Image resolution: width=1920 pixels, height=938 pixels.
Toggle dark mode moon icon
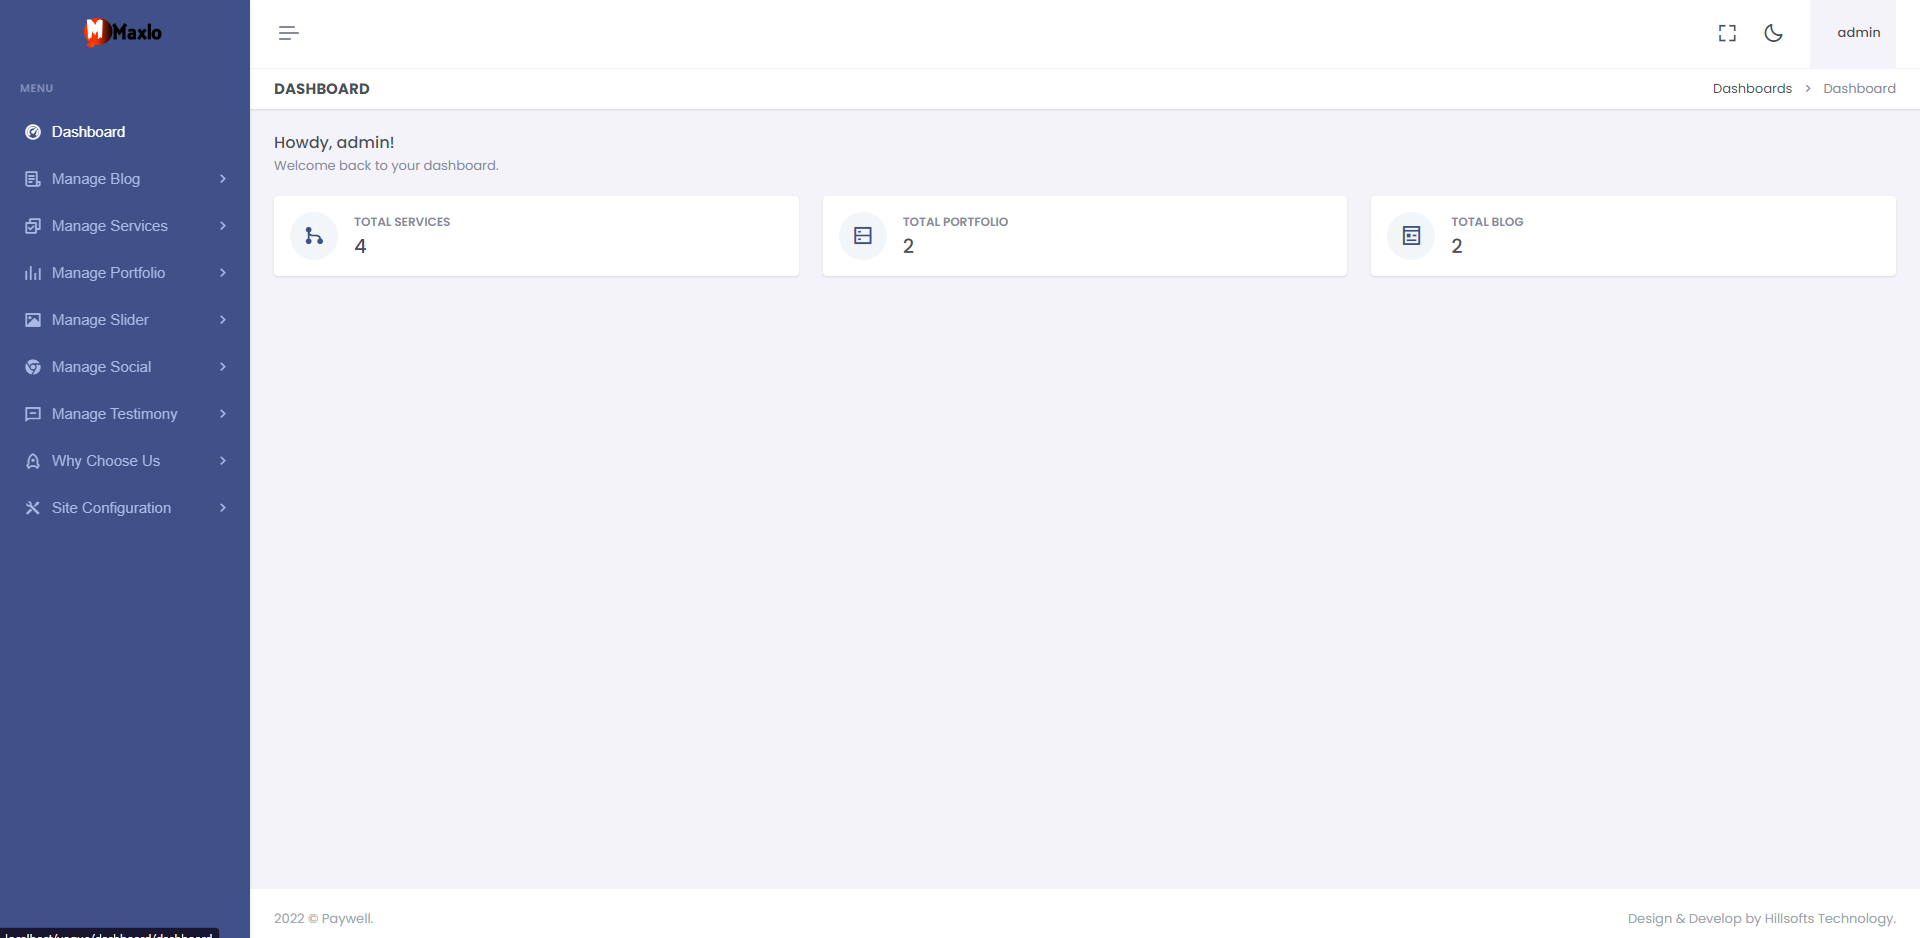[1773, 33]
